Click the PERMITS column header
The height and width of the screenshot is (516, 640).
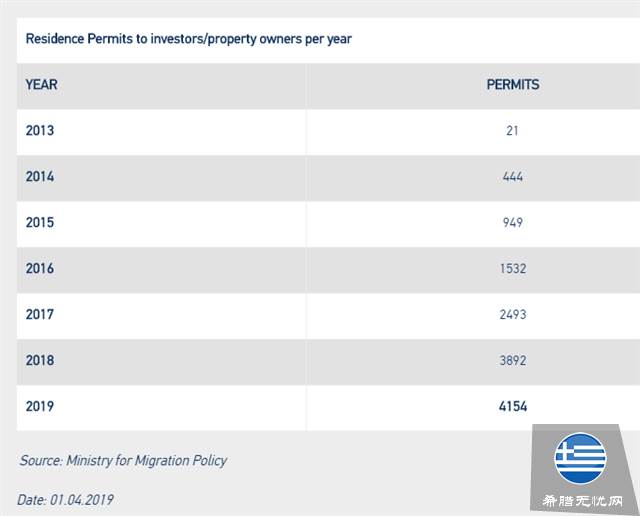(x=513, y=85)
